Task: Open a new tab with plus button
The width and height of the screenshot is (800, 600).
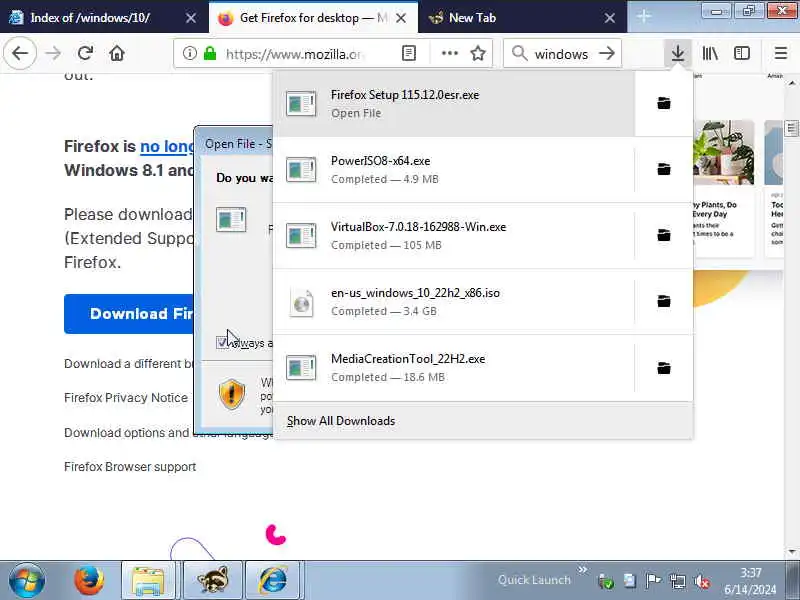Action: (x=644, y=17)
